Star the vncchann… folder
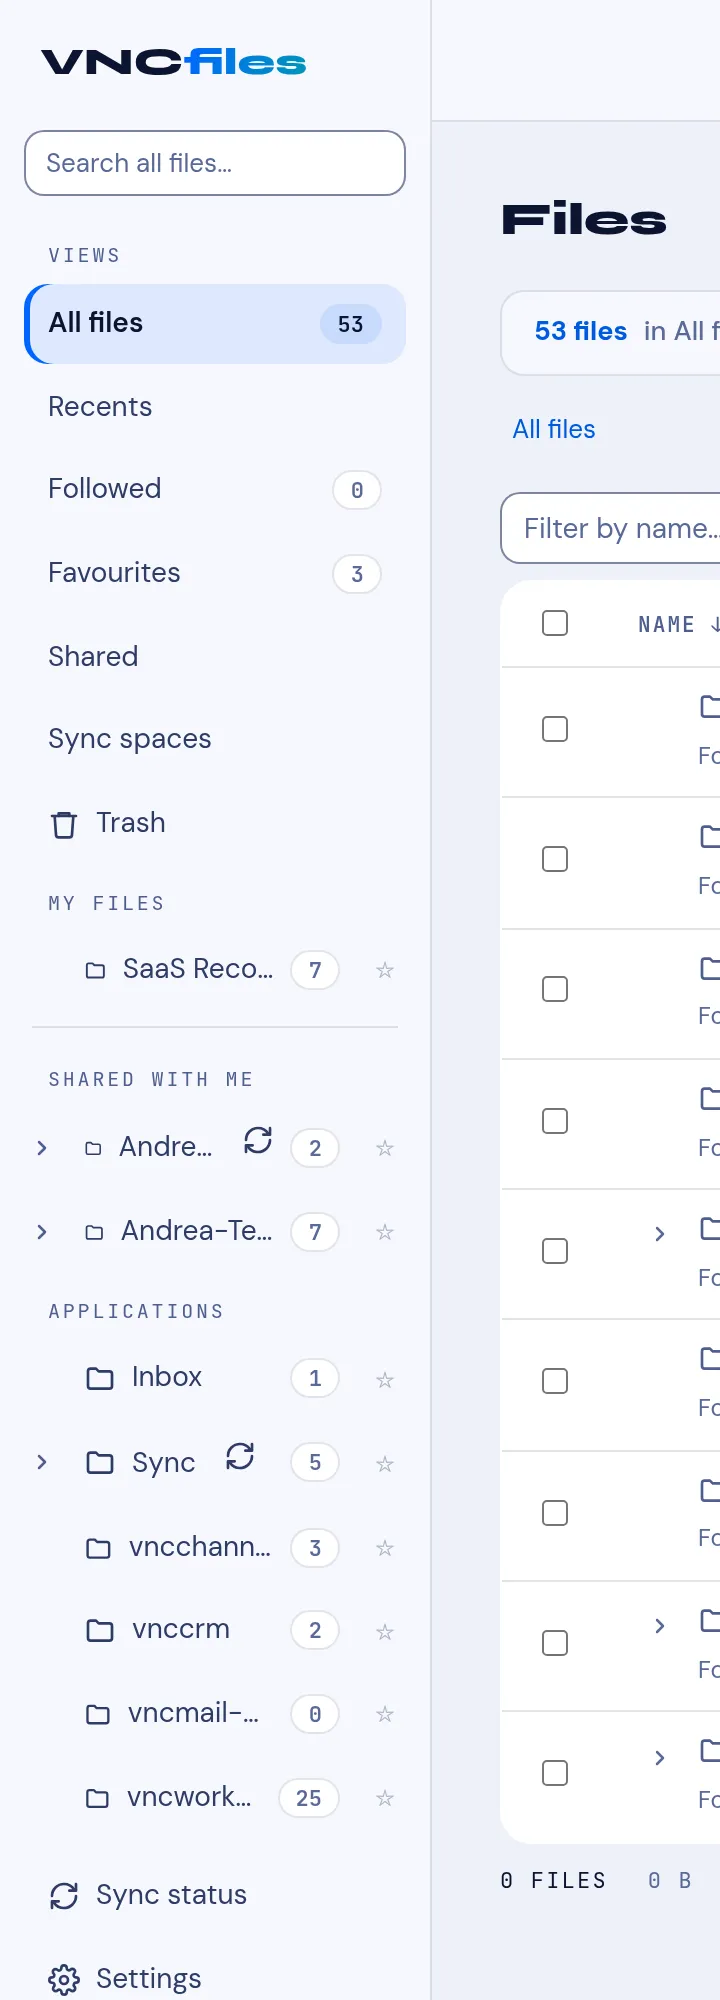This screenshot has width=720, height=2000. [x=384, y=1548]
